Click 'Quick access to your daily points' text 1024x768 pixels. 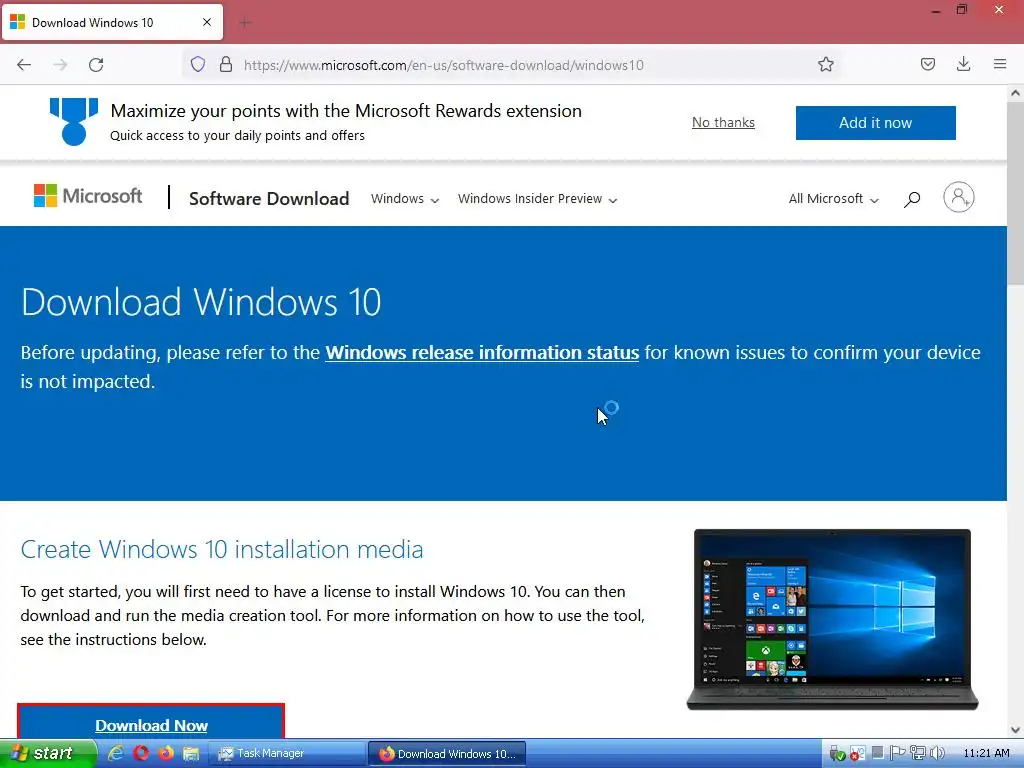pyautogui.click(x=237, y=136)
